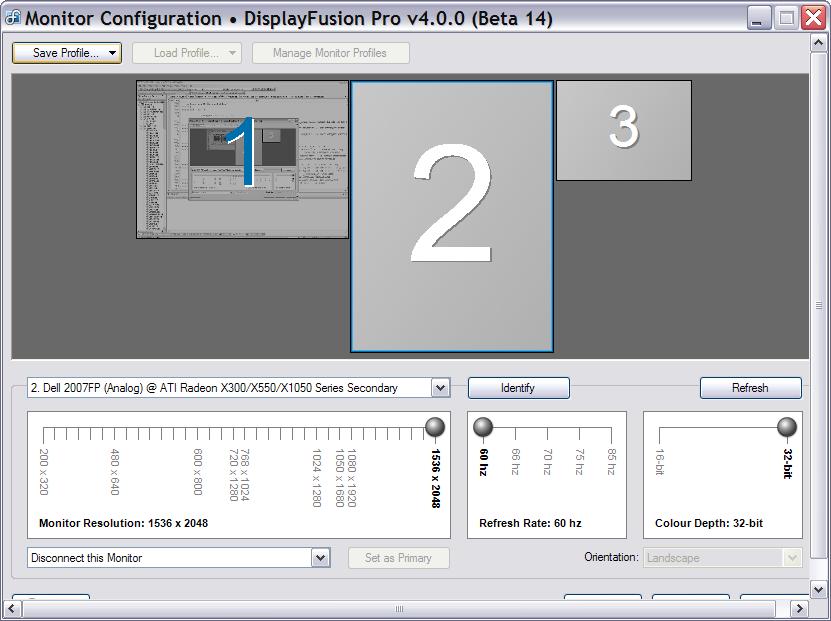Image resolution: width=831 pixels, height=621 pixels.
Task: Click the colour depth slider knob
Action: coord(787,428)
